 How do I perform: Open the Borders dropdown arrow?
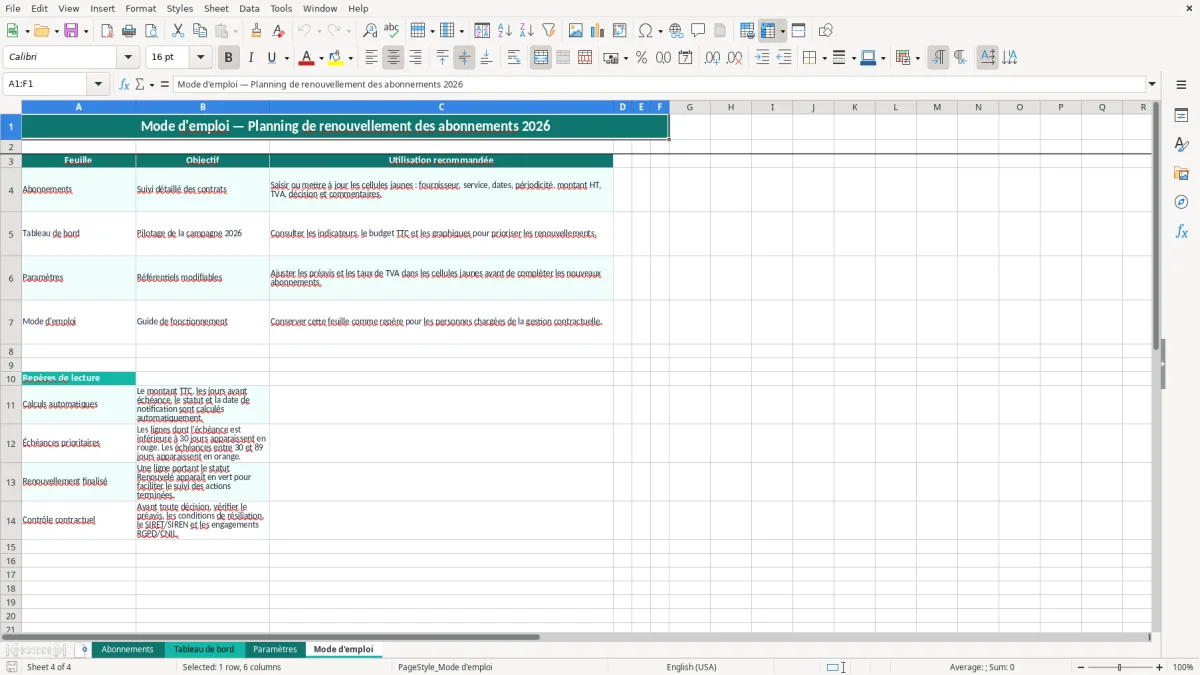(824, 58)
